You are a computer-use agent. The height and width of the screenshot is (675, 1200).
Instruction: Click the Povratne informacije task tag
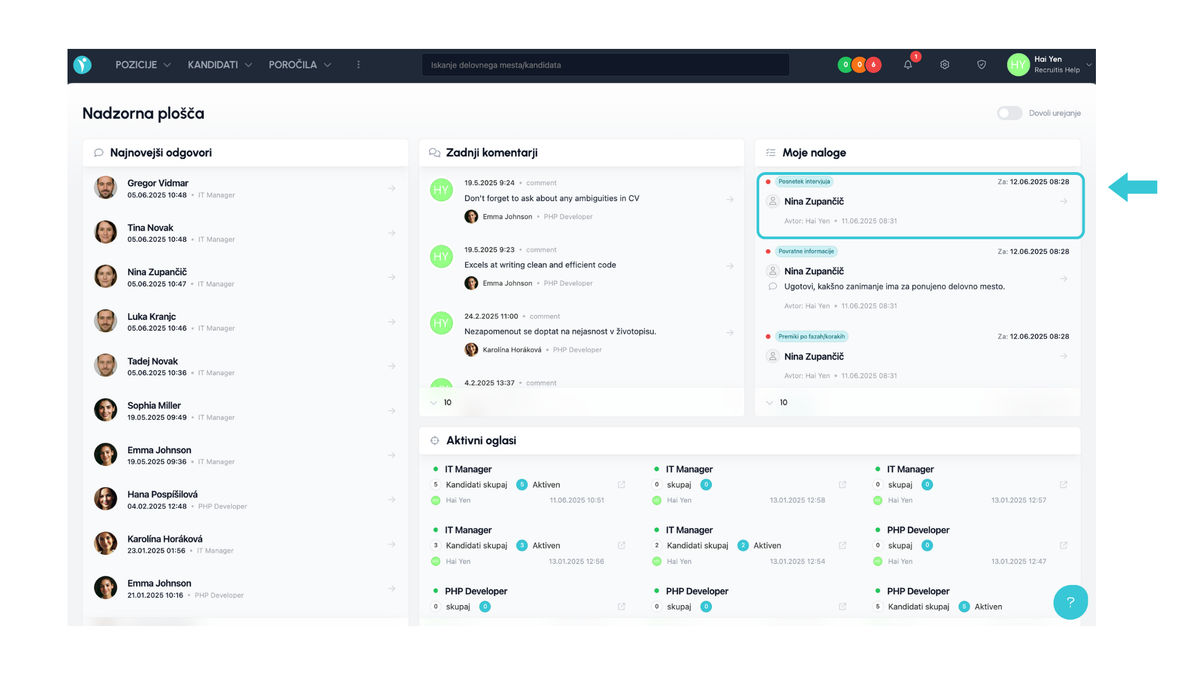[806, 251]
